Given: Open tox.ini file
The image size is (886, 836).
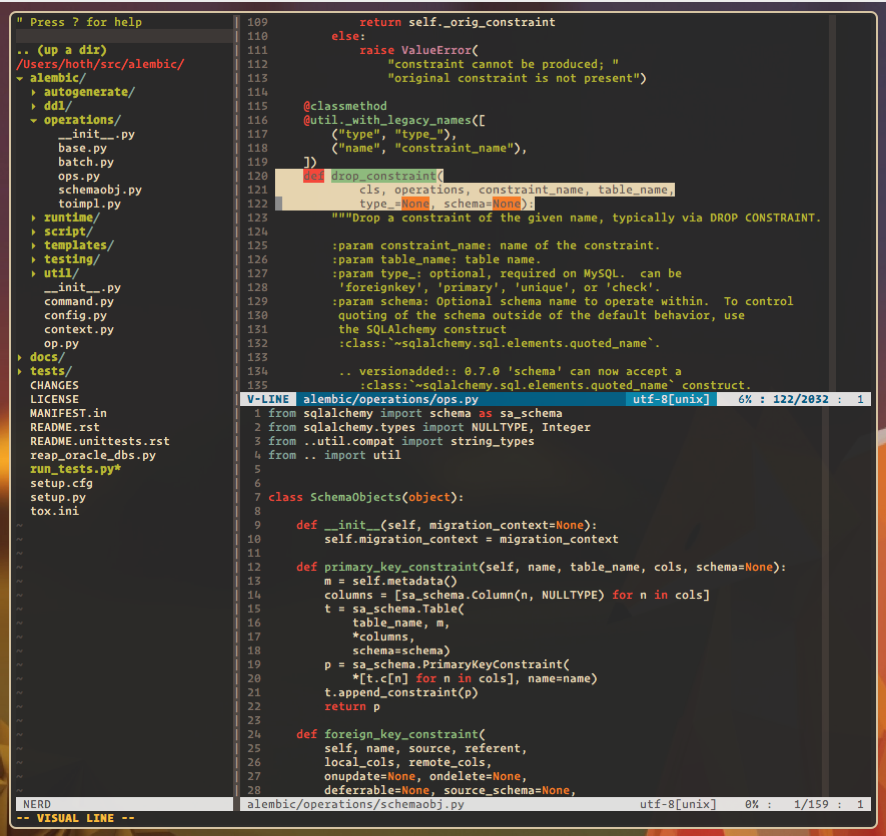Looking at the screenshot, I should tap(55, 511).
